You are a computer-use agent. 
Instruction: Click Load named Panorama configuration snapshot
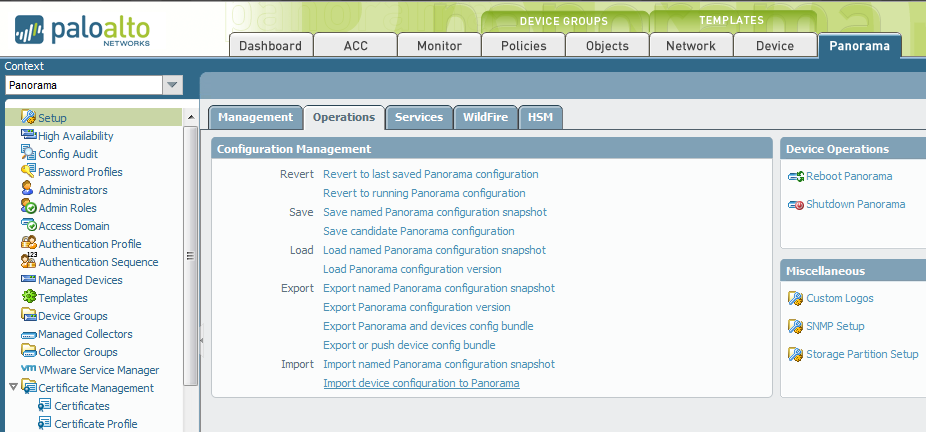click(x=434, y=250)
